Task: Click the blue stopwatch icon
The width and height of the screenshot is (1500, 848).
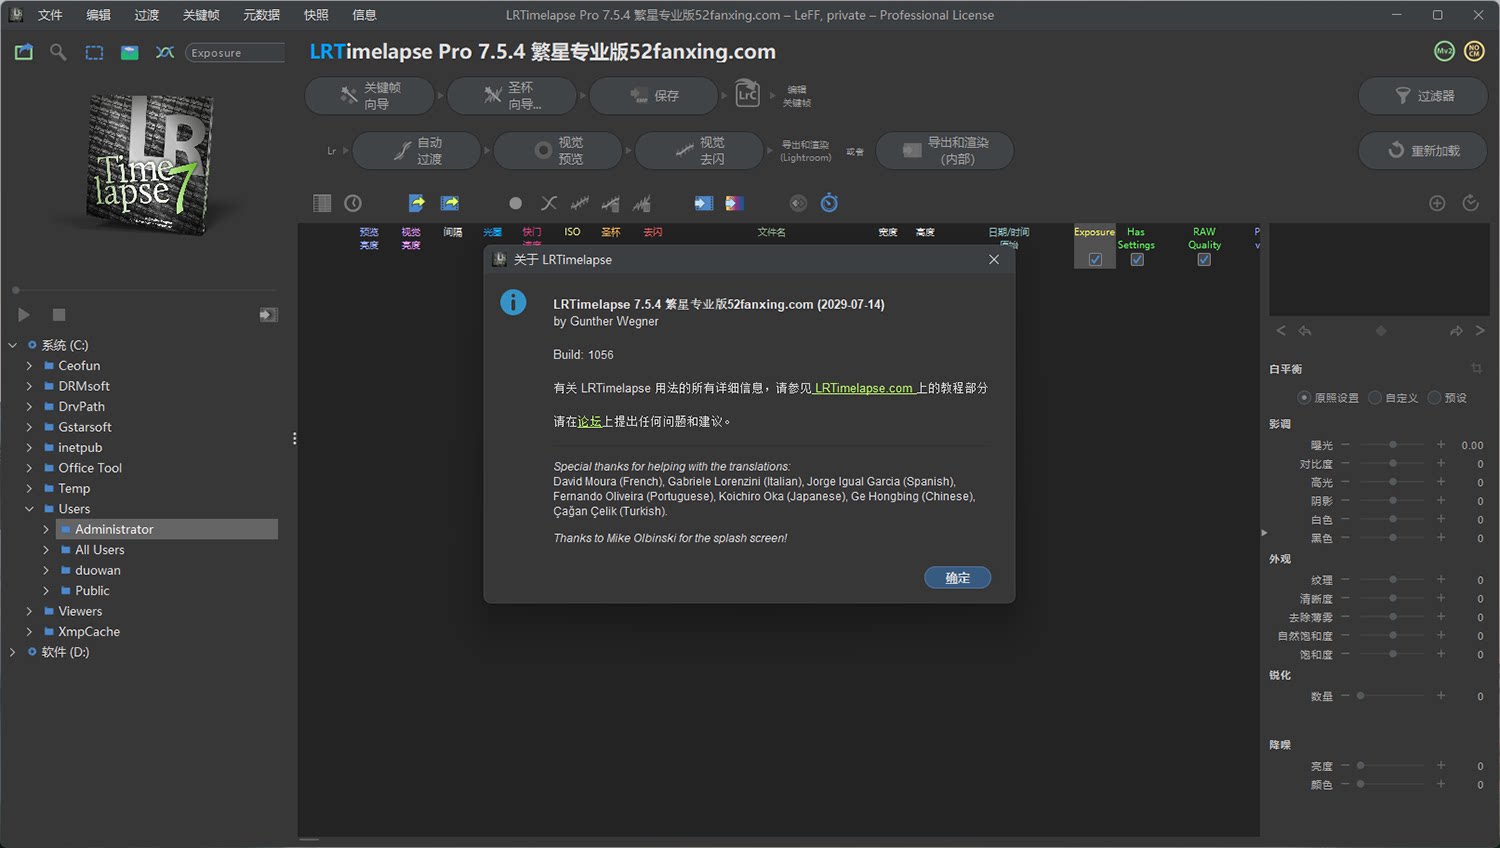Action: pos(829,203)
